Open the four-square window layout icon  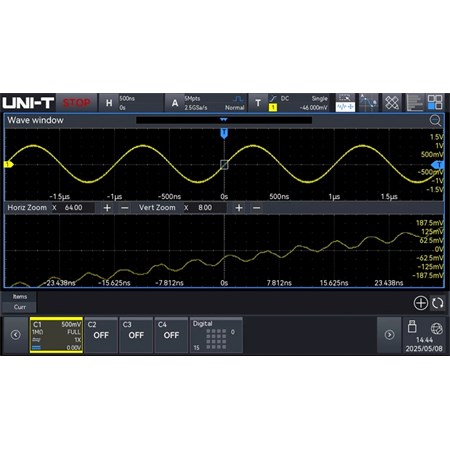[435, 103]
